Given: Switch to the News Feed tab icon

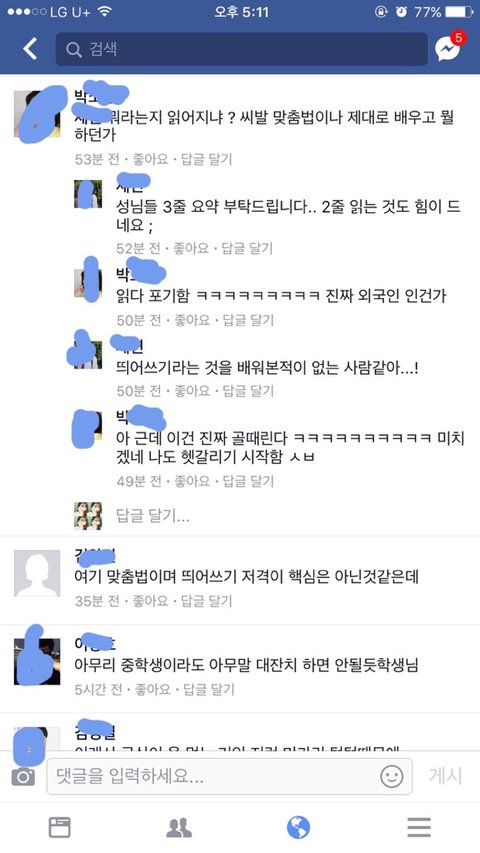Looking at the screenshot, I should pyautogui.click(x=60, y=827).
